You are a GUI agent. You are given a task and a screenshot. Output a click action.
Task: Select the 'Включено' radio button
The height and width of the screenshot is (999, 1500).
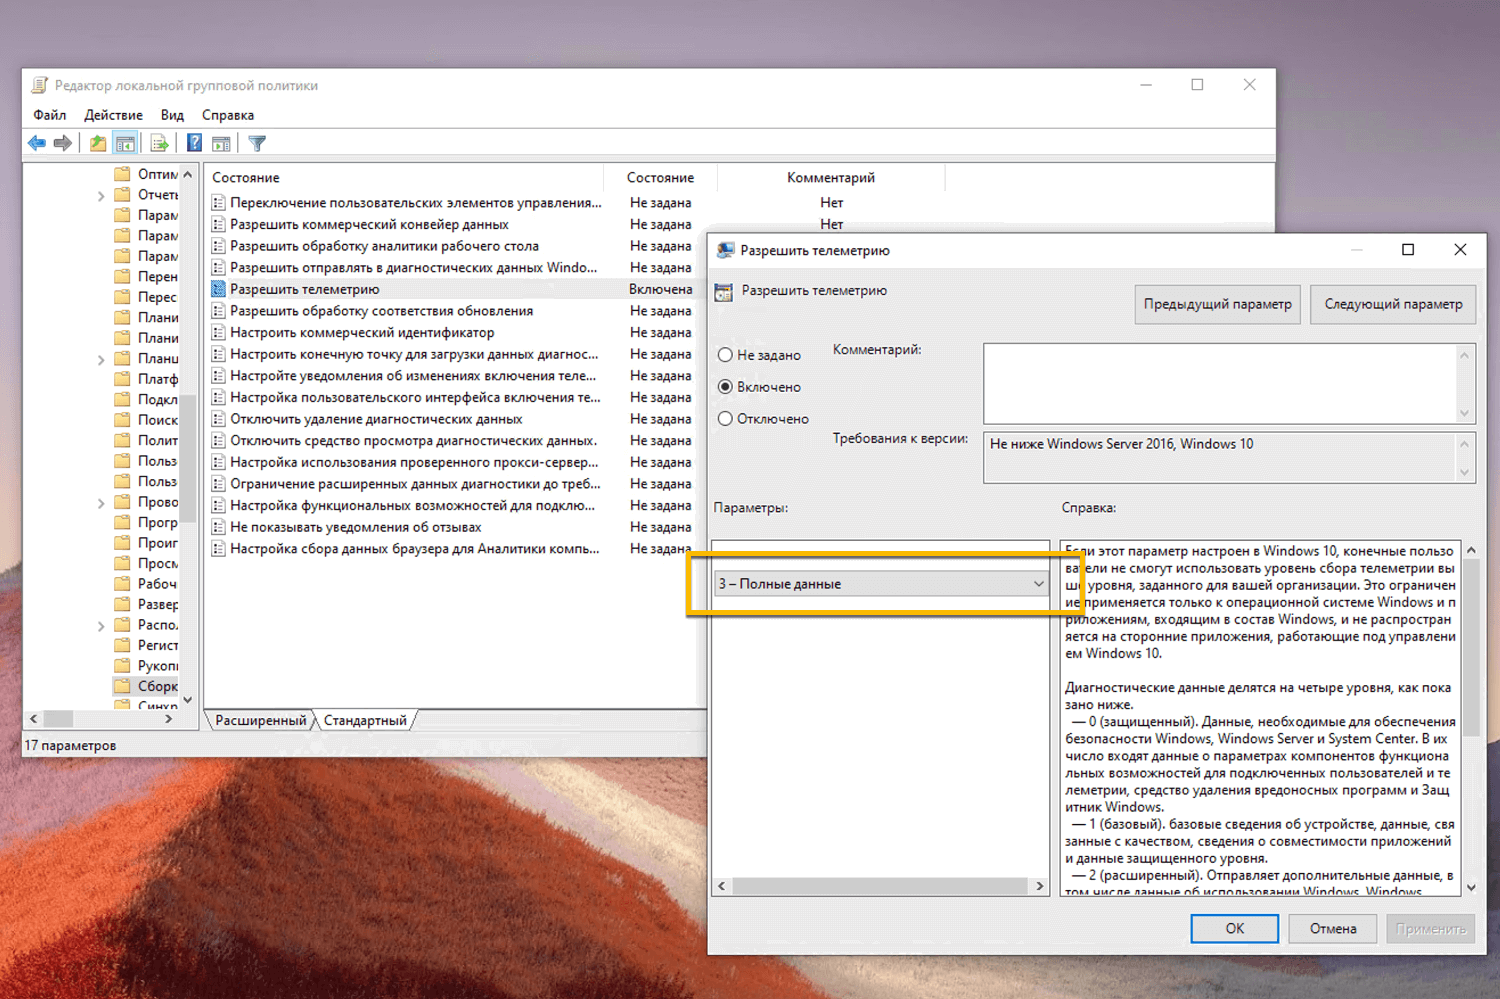(x=725, y=387)
